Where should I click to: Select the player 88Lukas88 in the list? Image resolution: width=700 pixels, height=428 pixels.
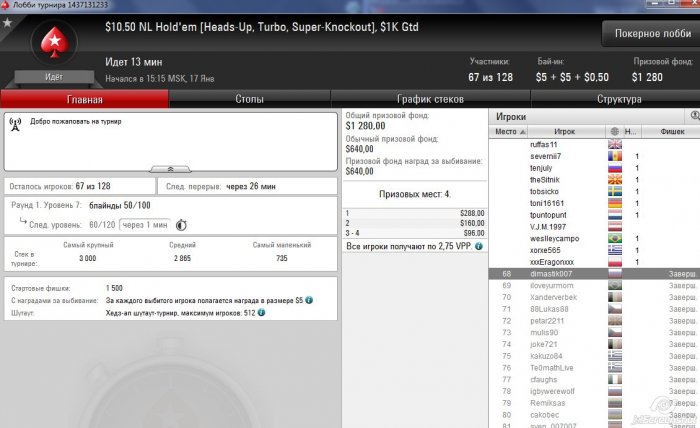(x=594, y=309)
